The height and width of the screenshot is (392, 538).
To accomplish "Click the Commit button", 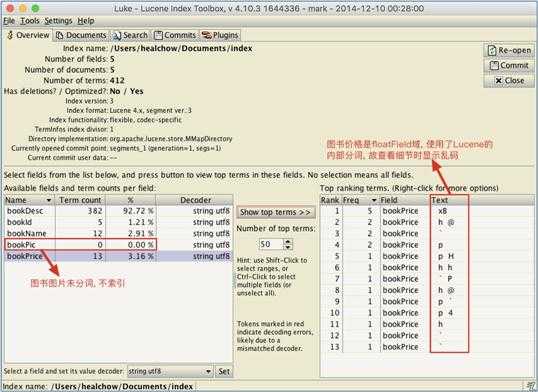I will pyautogui.click(x=509, y=65).
